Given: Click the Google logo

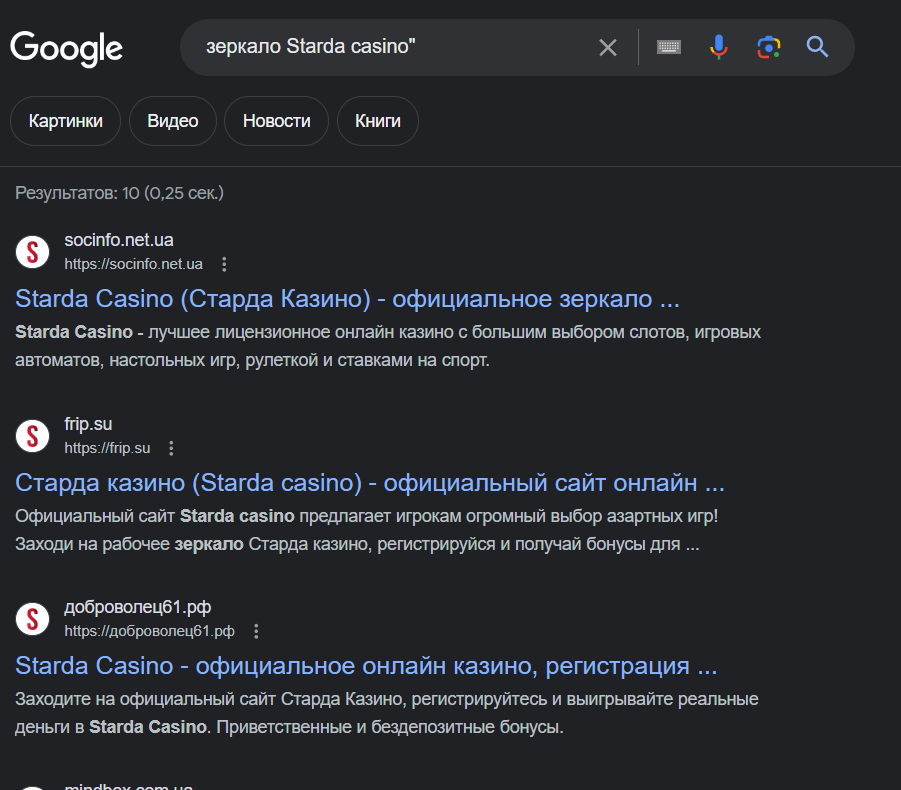Looking at the screenshot, I should coord(66,49).
